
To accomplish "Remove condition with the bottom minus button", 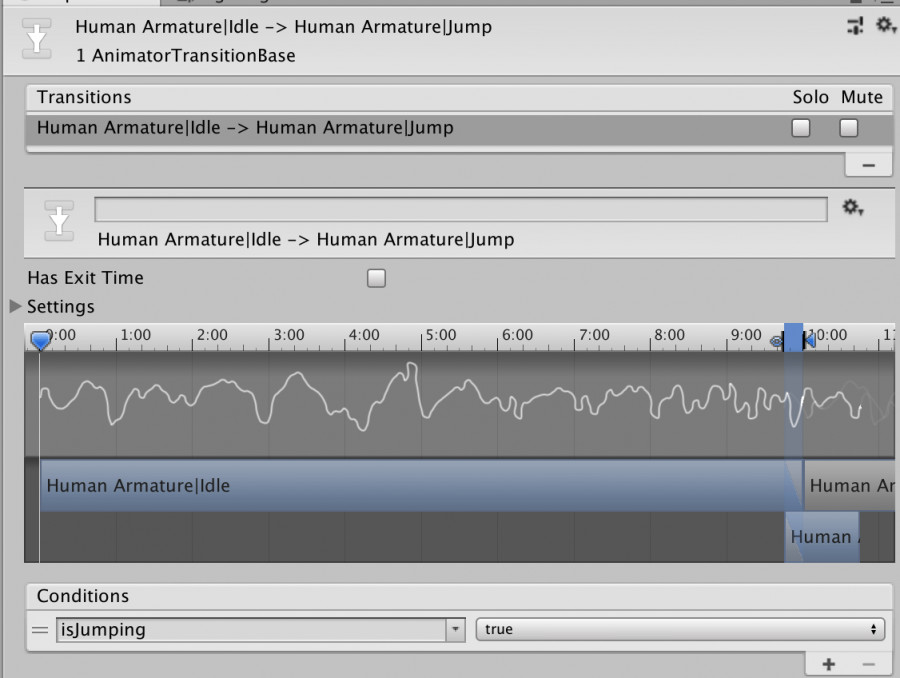I will click(x=868, y=664).
